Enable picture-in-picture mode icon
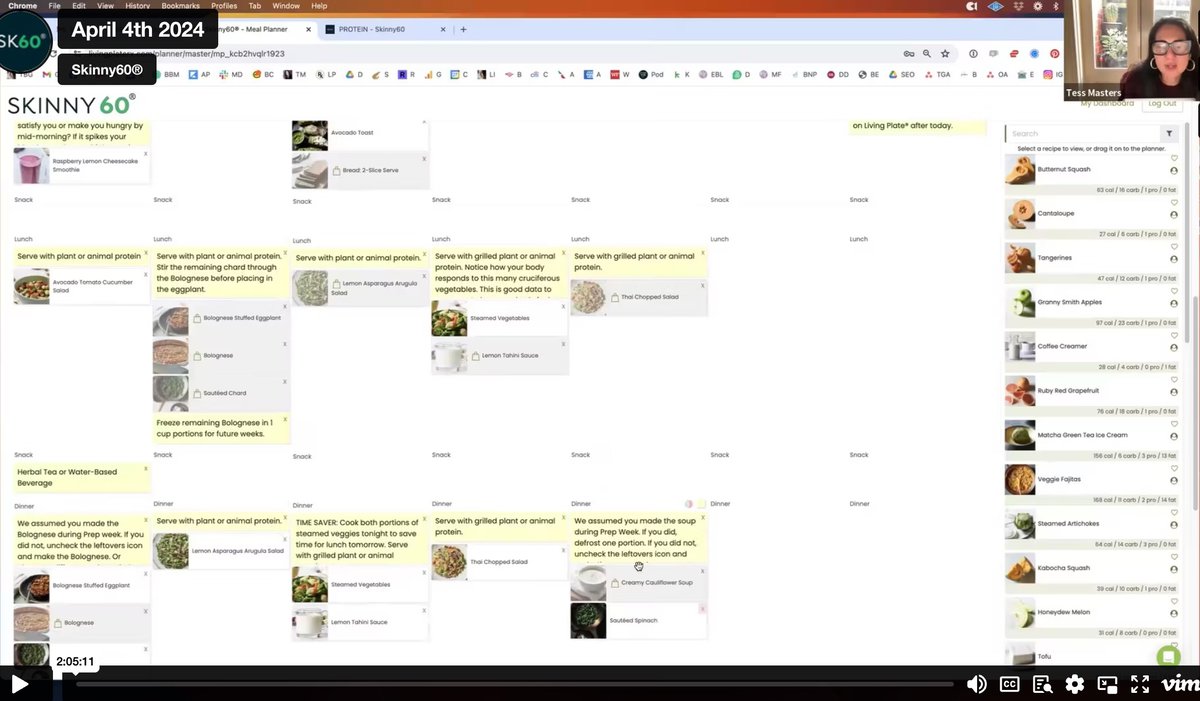The width and height of the screenshot is (1200, 701). [x=1107, y=685]
